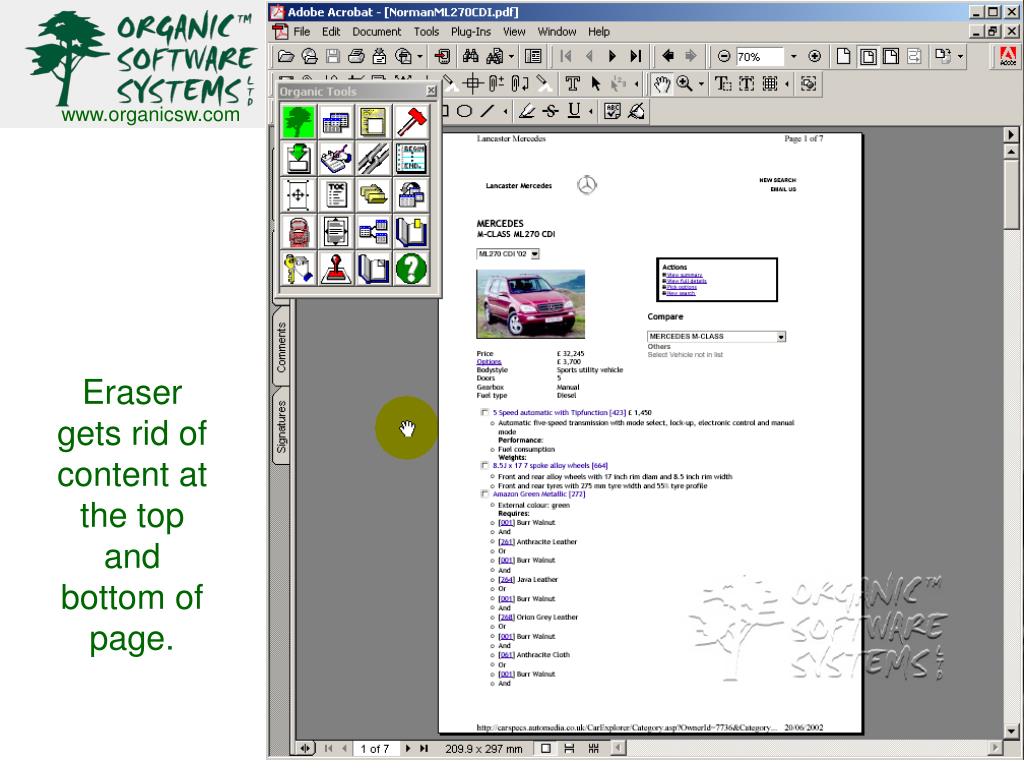Click the spell check ABC icon
1024x768 pixels.
pyautogui.click(x=612, y=112)
